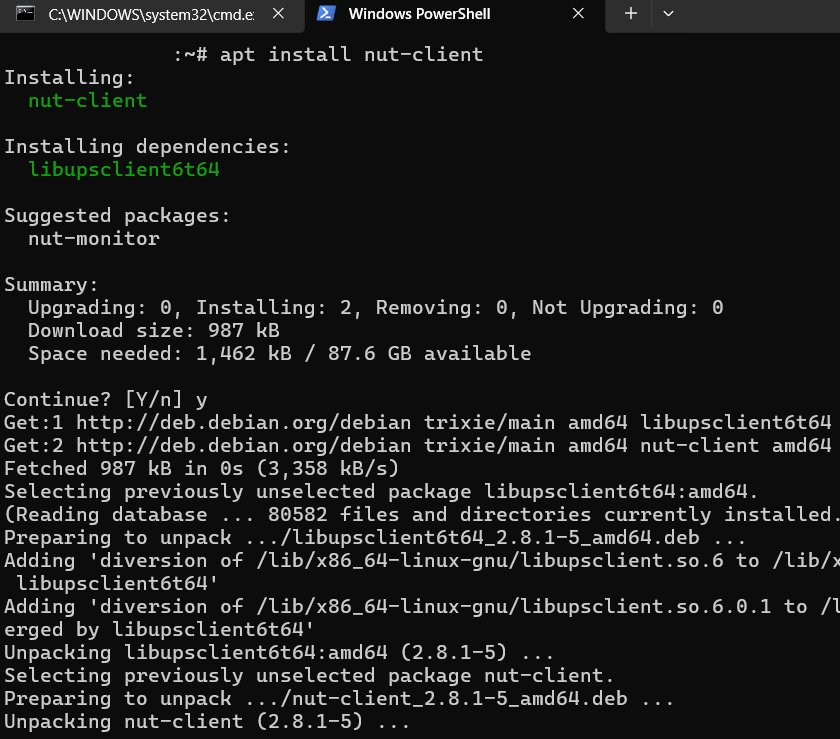Open a new tab with the plus button
This screenshot has width=840, height=739.
click(631, 15)
